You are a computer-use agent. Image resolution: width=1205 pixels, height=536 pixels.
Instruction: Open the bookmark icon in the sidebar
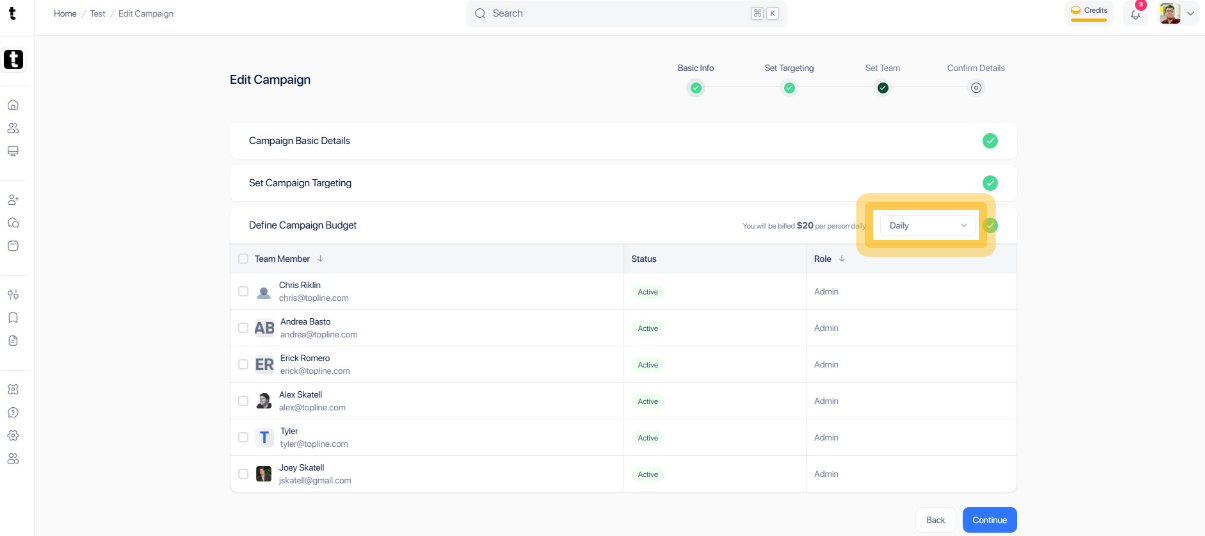pyautogui.click(x=13, y=318)
